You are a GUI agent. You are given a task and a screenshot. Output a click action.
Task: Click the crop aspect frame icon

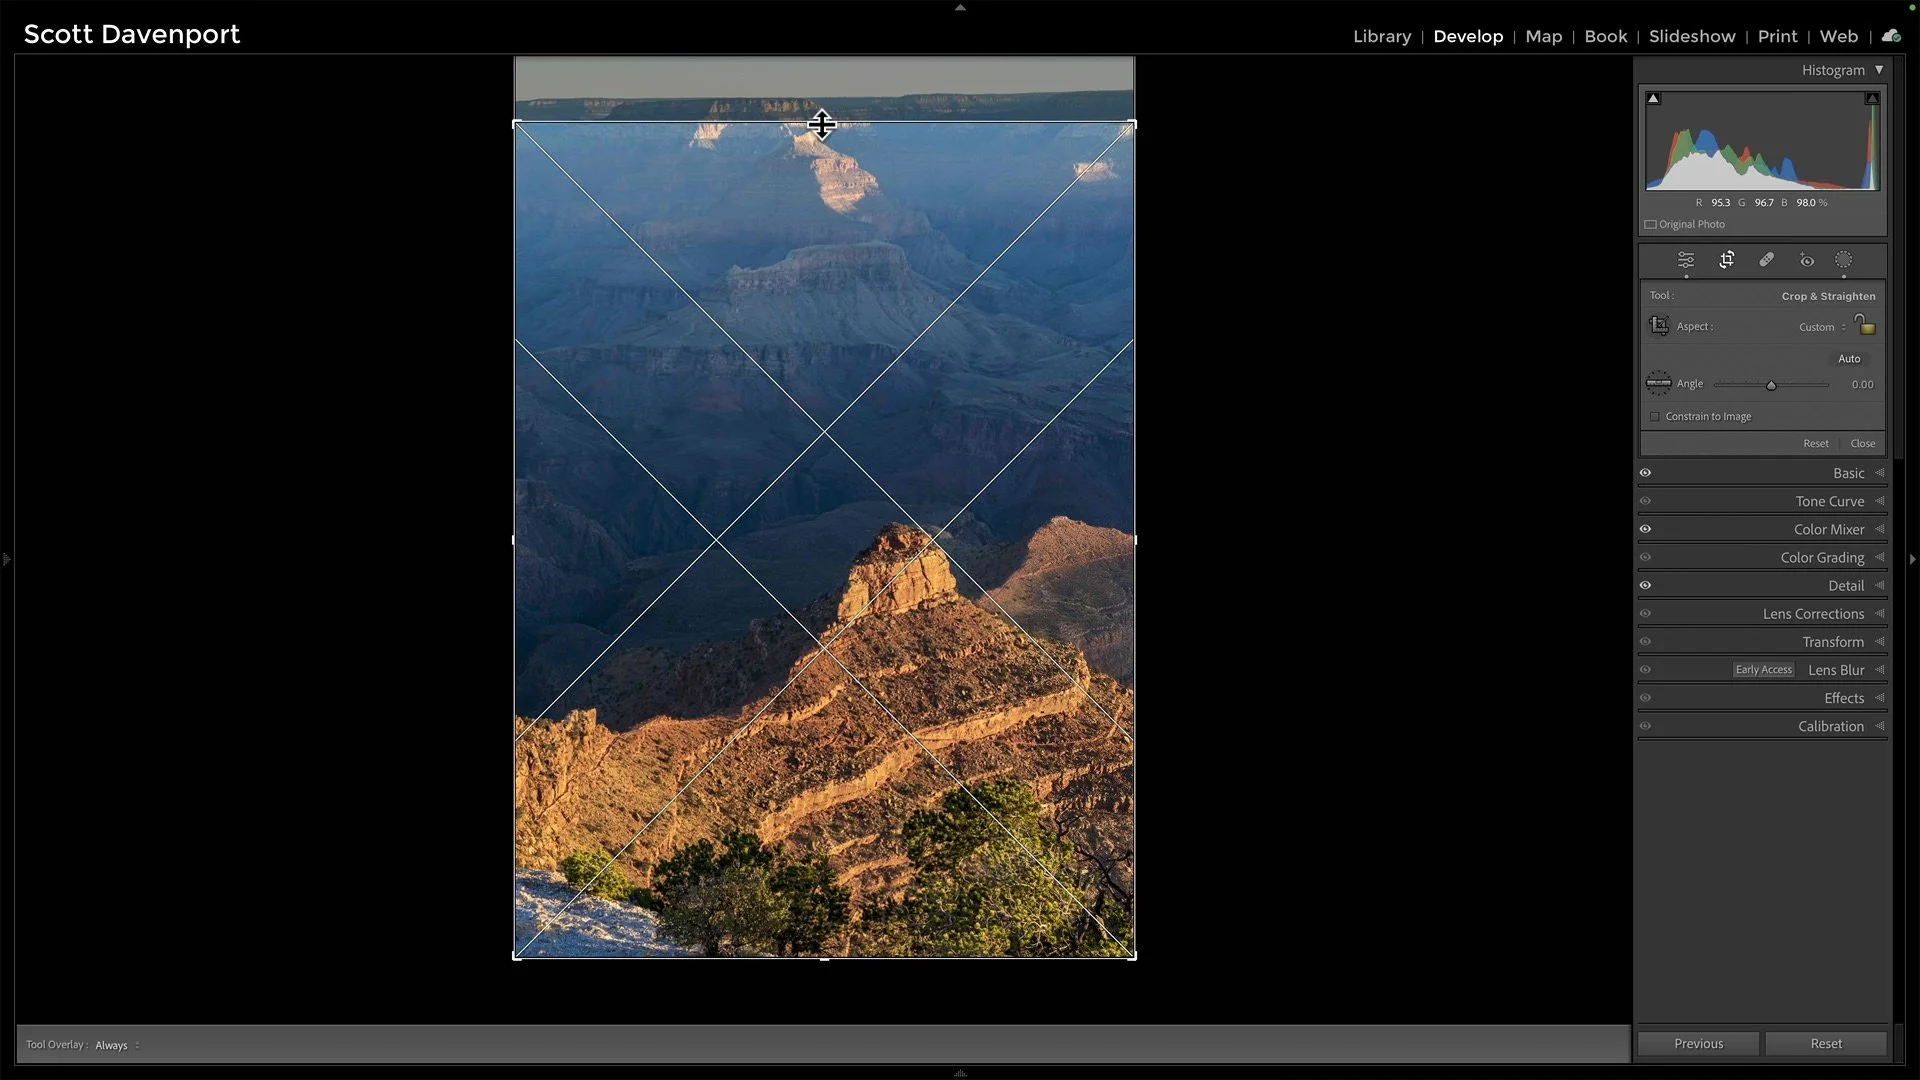point(1659,326)
